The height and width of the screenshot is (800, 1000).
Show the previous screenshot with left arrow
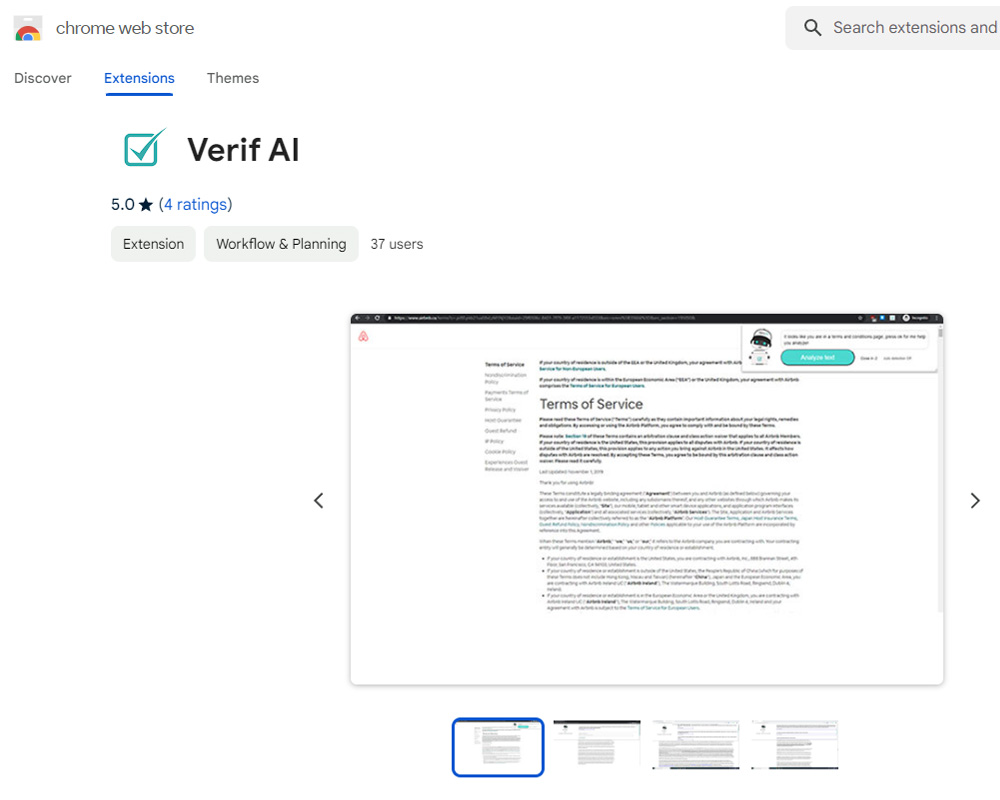tap(319, 501)
